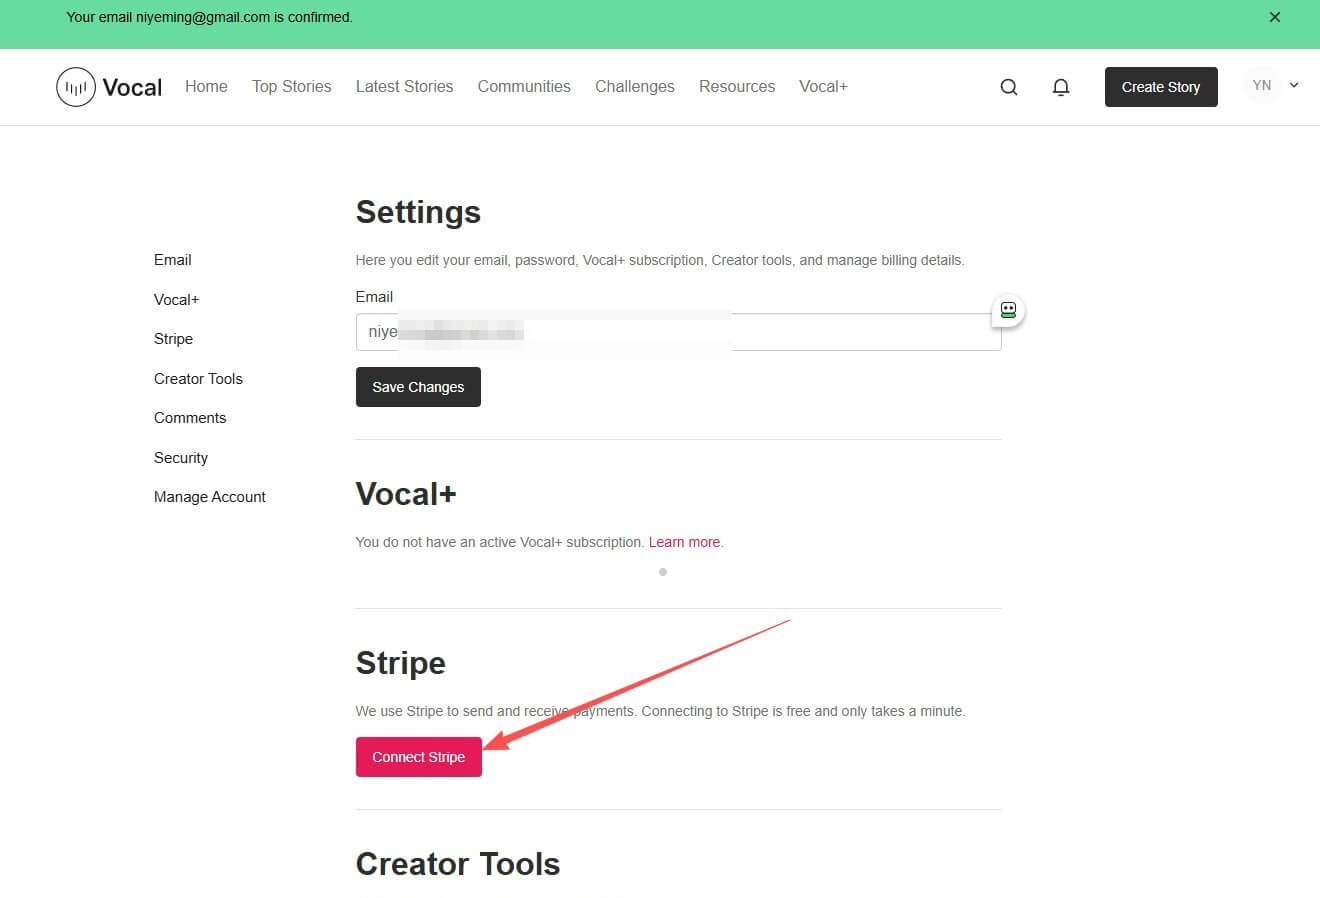
Task: Follow the Learn more link
Action: tap(684, 542)
